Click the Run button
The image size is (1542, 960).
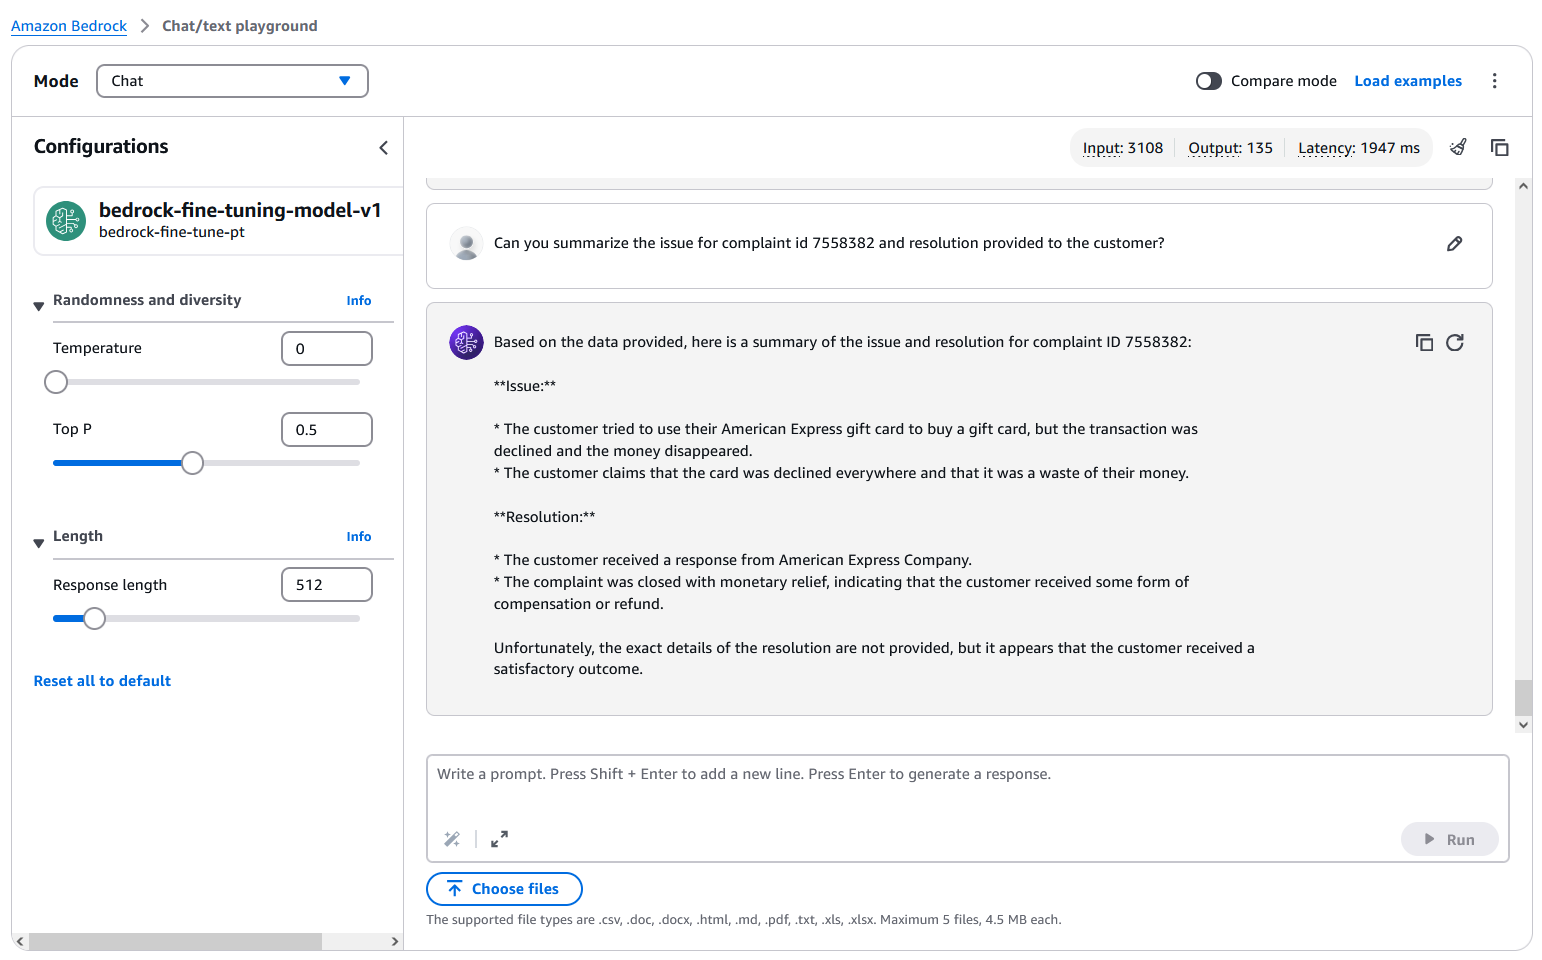[1449, 840]
